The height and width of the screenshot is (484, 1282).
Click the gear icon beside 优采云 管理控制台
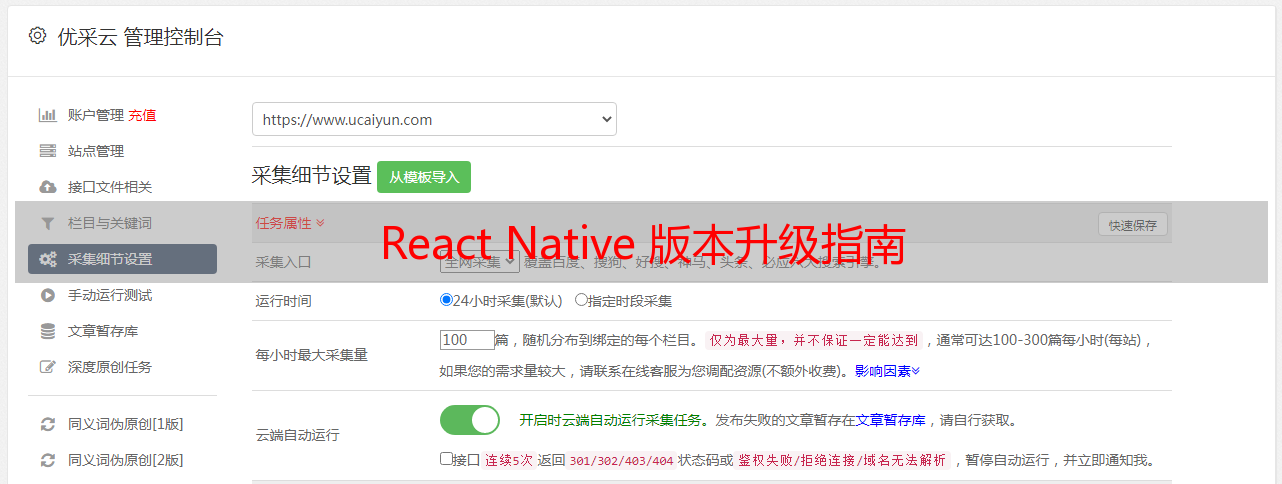[x=37, y=36]
